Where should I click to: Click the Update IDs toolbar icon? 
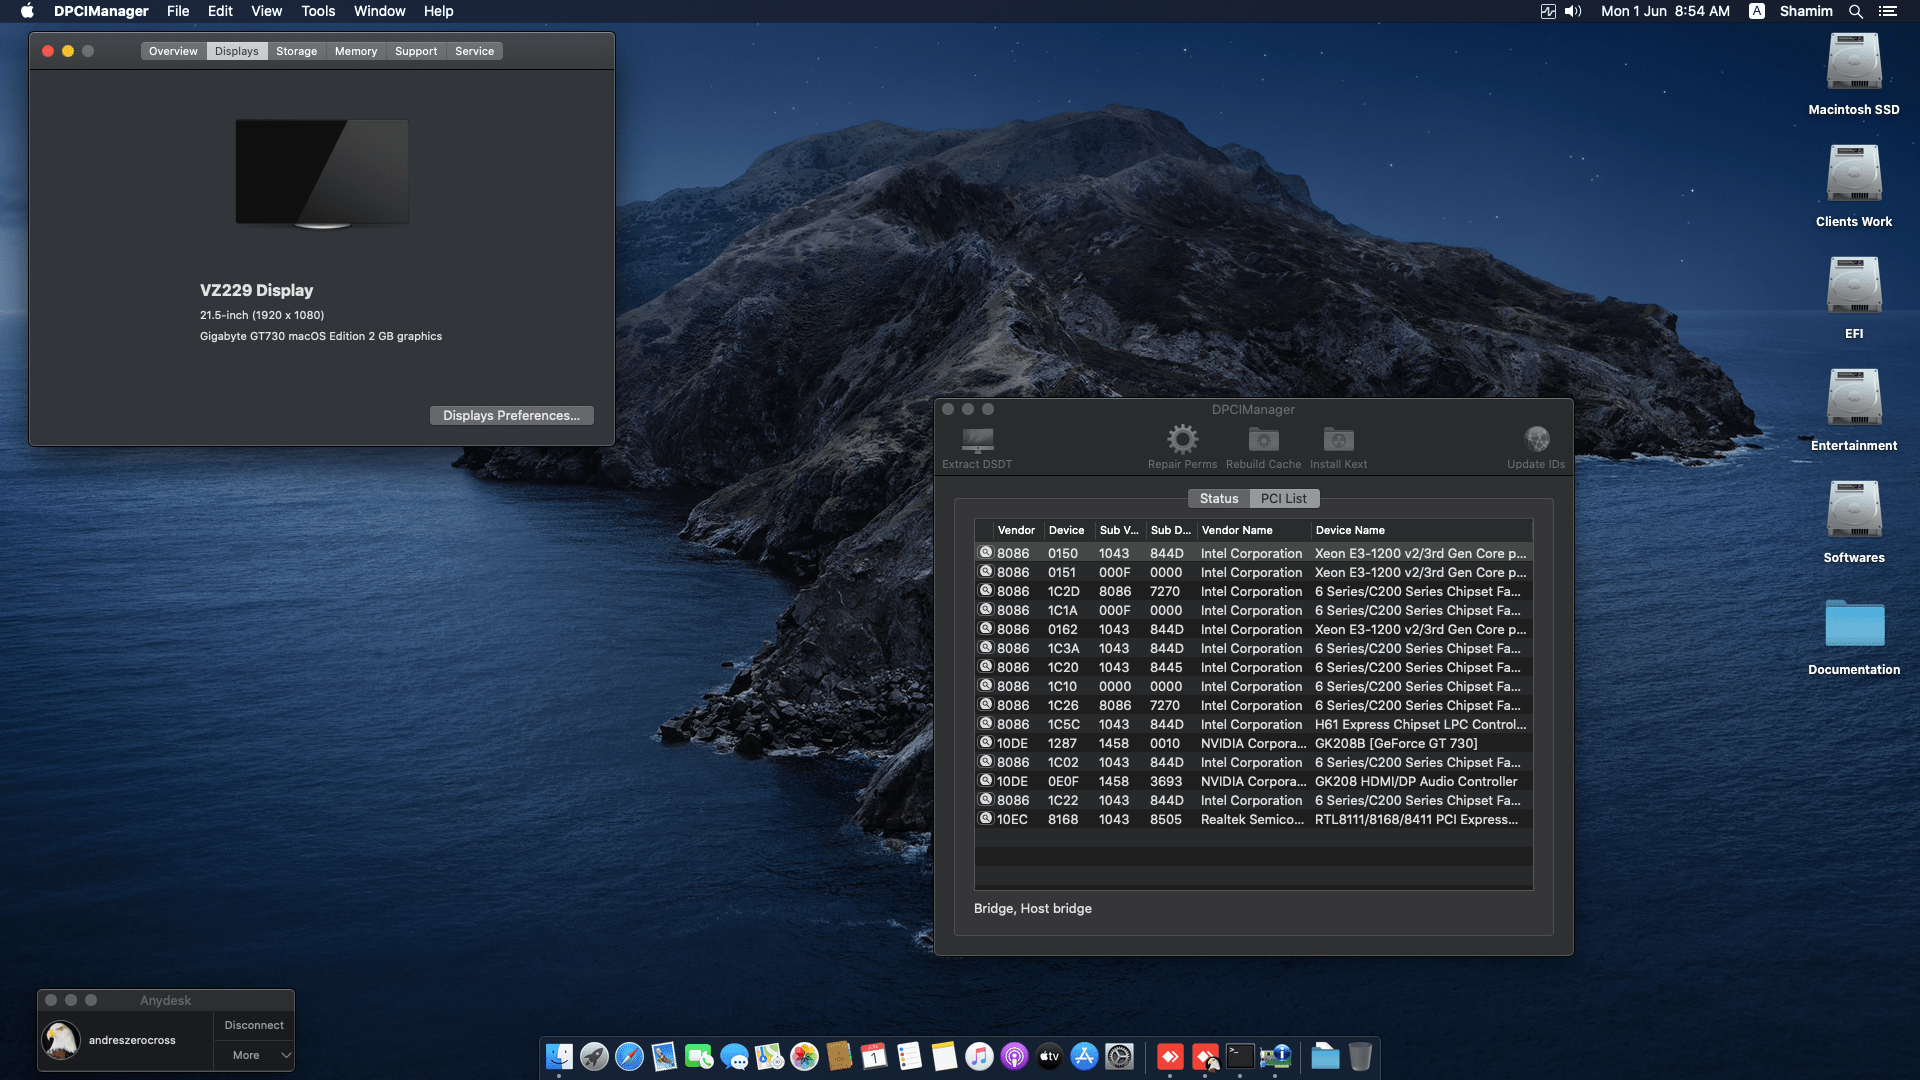click(1536, 439)
